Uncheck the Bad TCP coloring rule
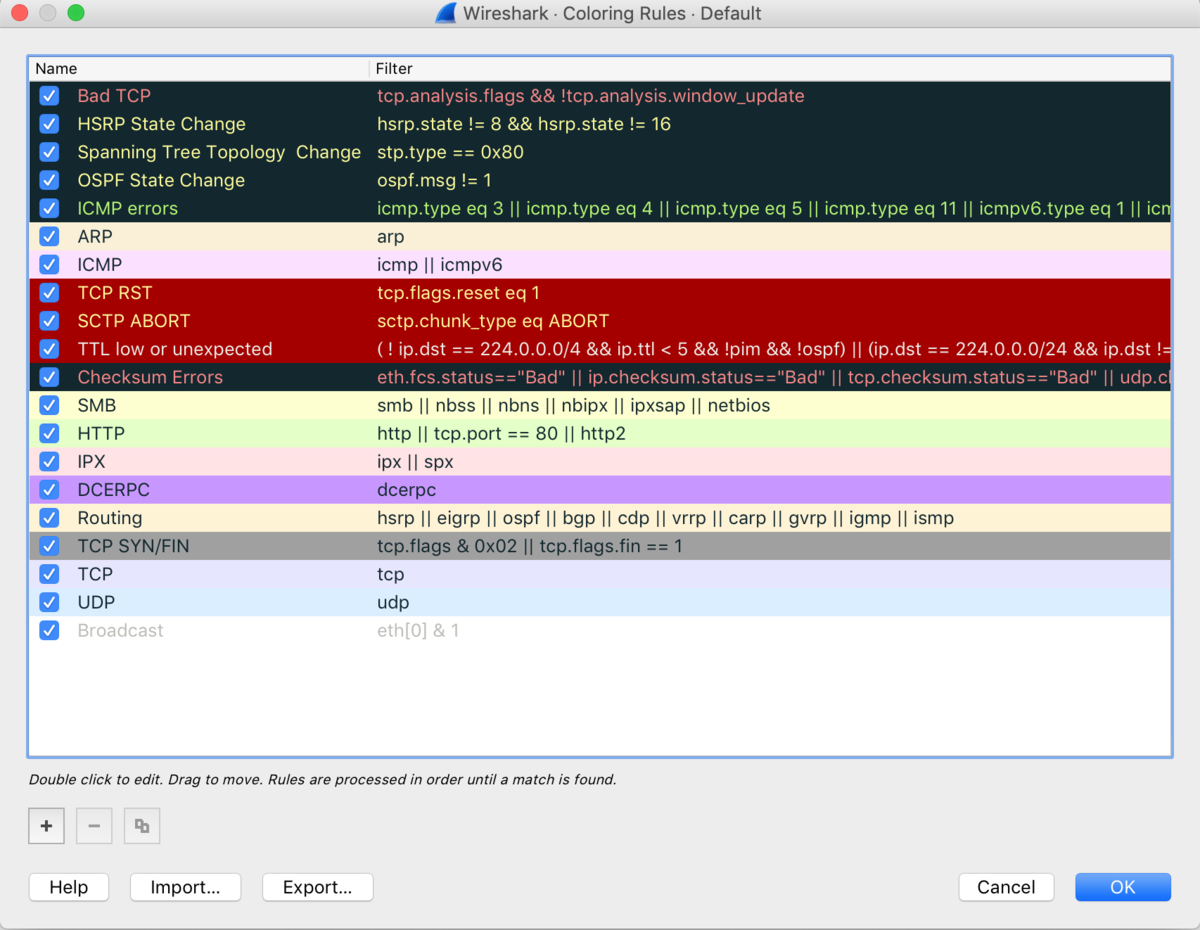Viewport: 1200px width, 930px height. [49, 95]
